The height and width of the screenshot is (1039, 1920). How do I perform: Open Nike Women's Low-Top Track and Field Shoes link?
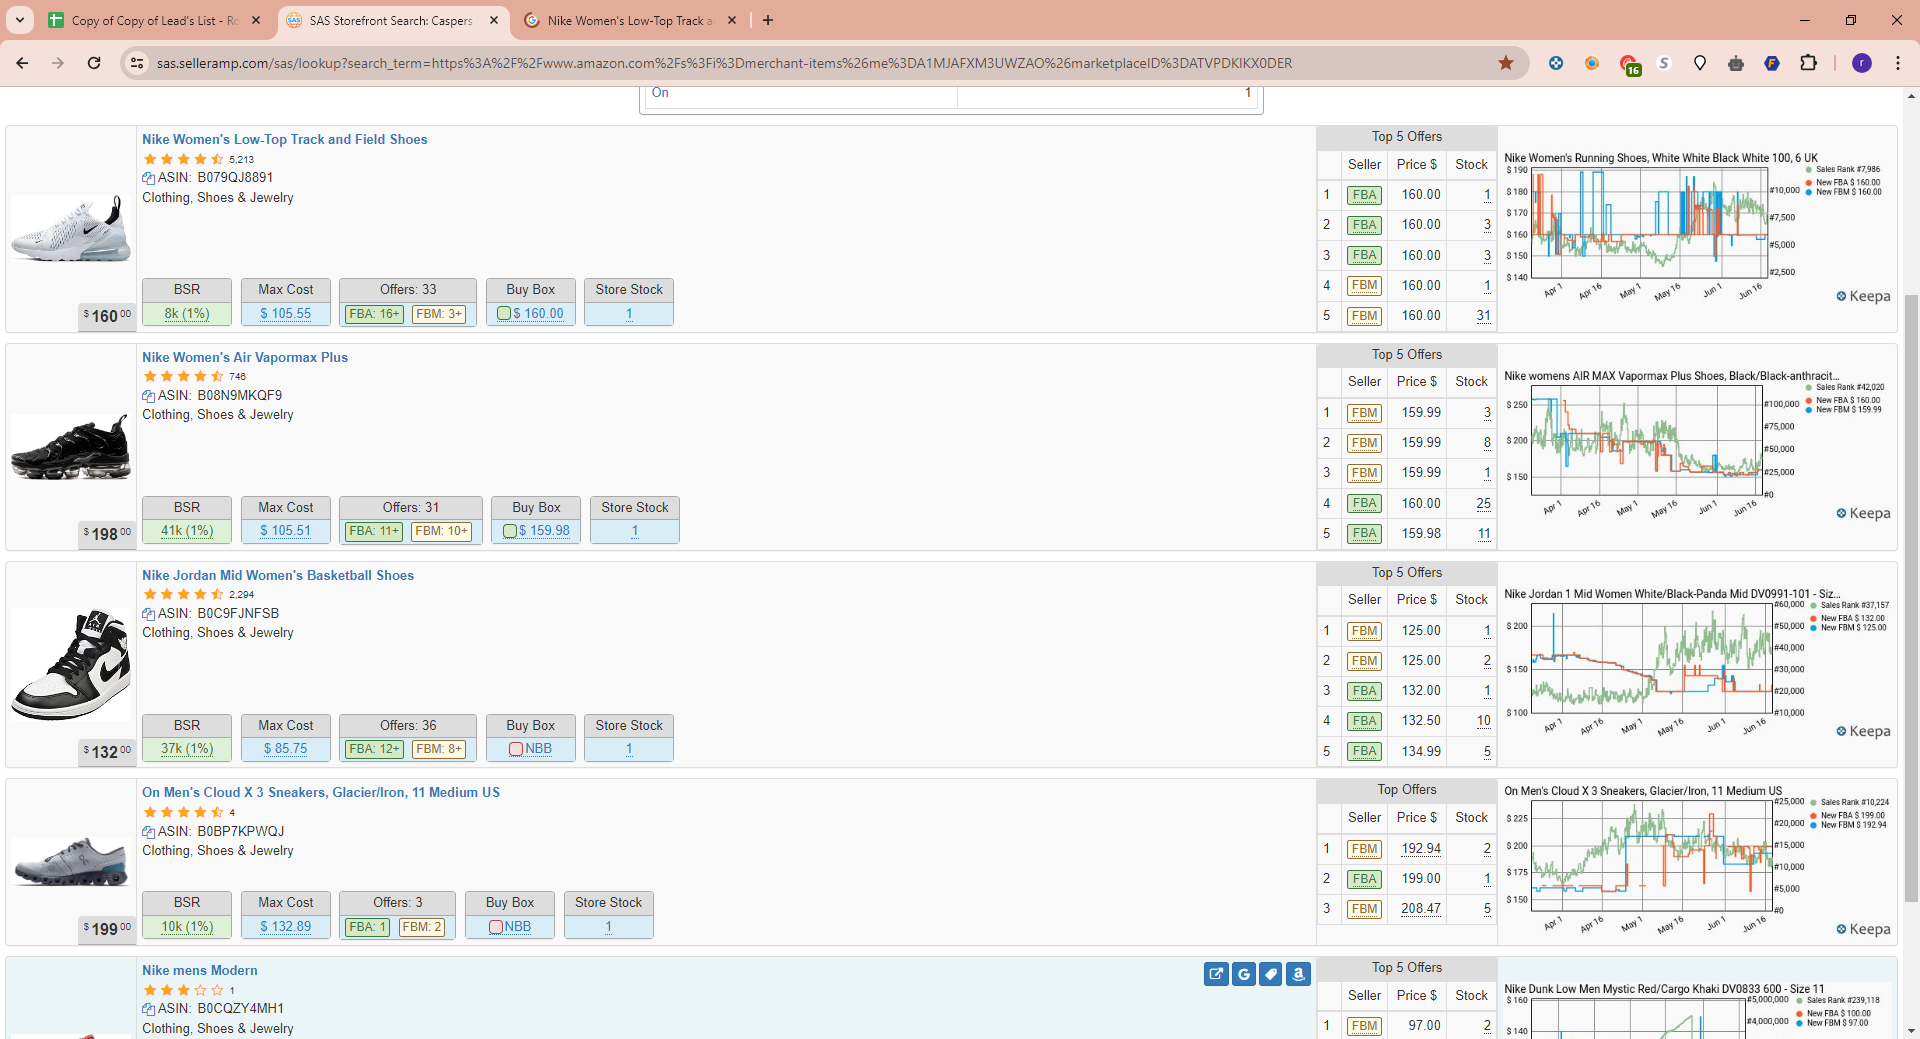click(284, 140)
